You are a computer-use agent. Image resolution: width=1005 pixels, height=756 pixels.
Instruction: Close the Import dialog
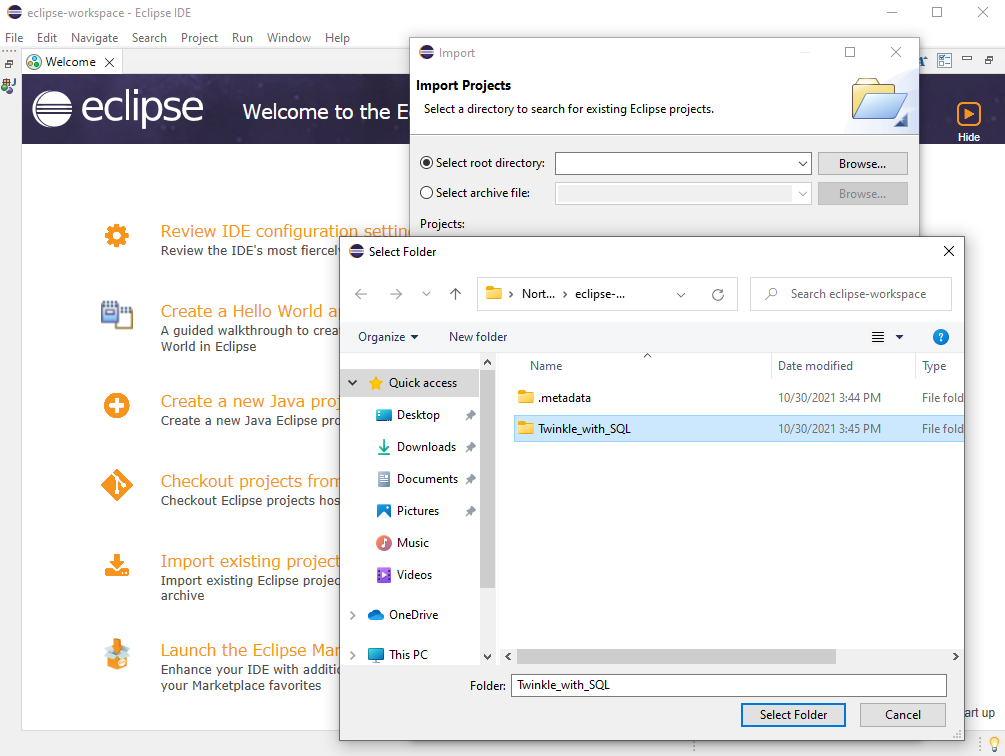point(896,52)
